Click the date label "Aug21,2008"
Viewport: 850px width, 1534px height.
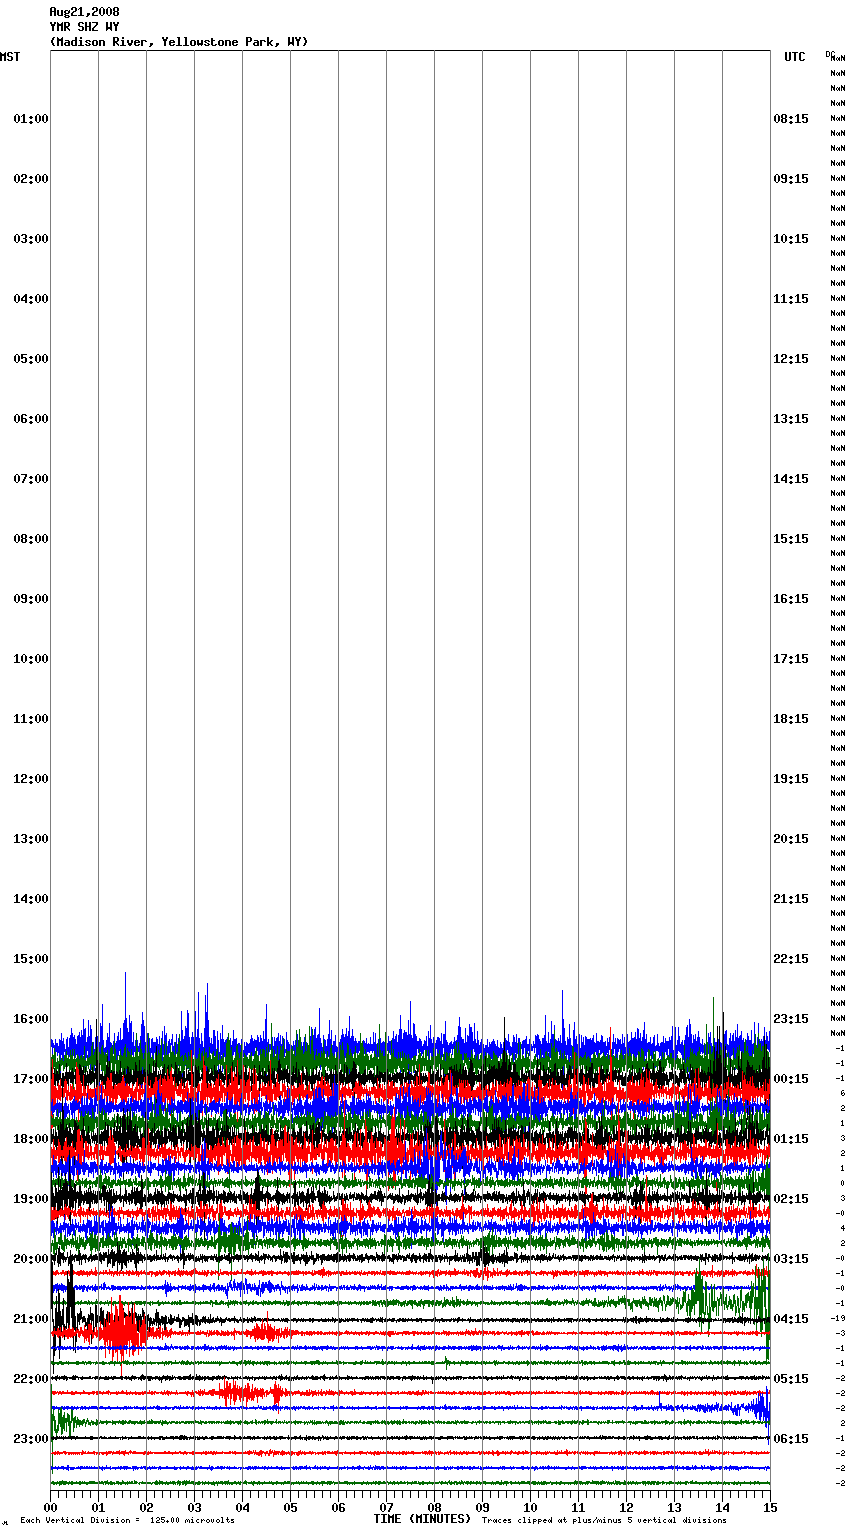click(84, 12)
